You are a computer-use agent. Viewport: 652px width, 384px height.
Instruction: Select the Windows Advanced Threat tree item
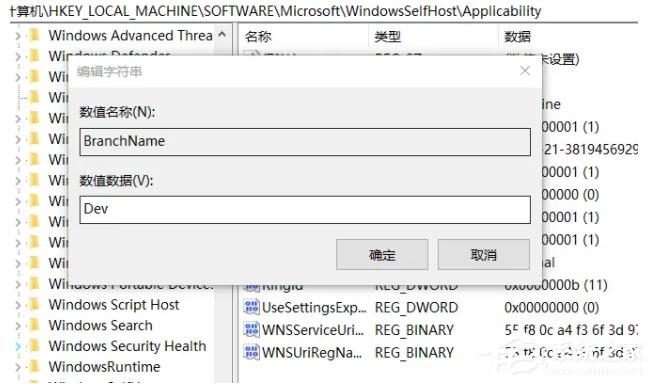[x=130, y=36]
